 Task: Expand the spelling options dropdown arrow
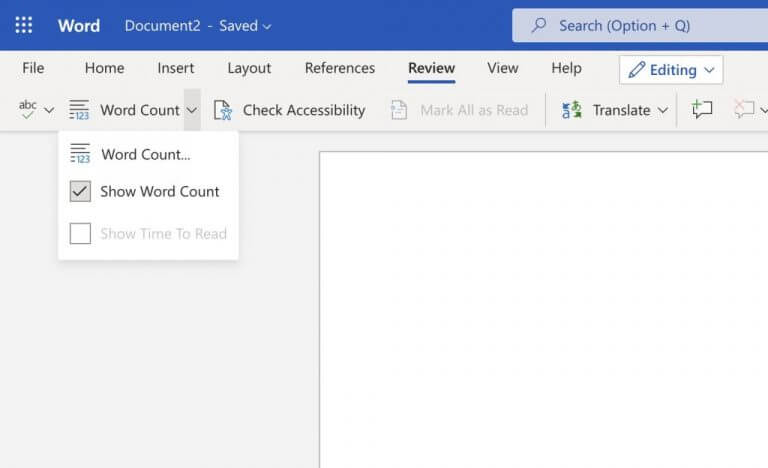(x=49, y=111)
